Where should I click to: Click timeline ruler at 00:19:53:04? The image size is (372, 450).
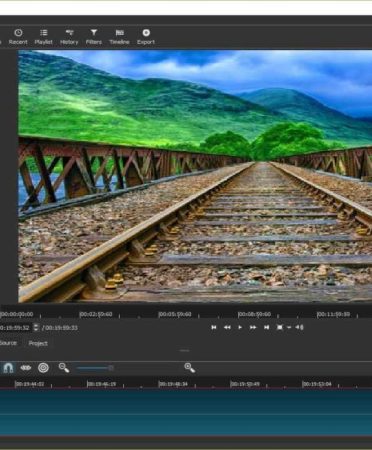[x=317, y=384]
